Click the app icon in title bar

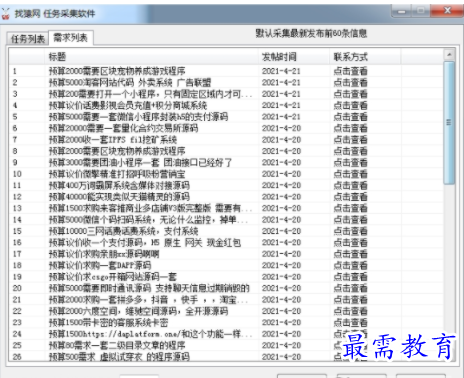pos(6,14)
